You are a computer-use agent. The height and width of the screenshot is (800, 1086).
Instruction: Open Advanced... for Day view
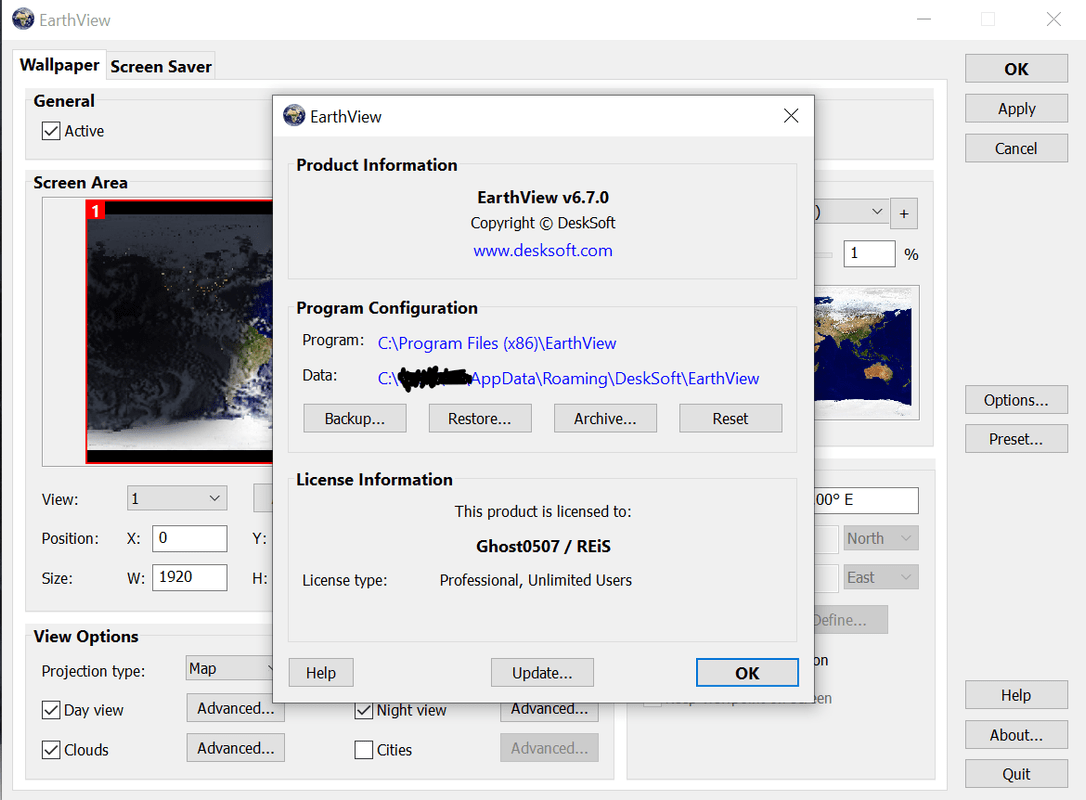pos(235,708)
